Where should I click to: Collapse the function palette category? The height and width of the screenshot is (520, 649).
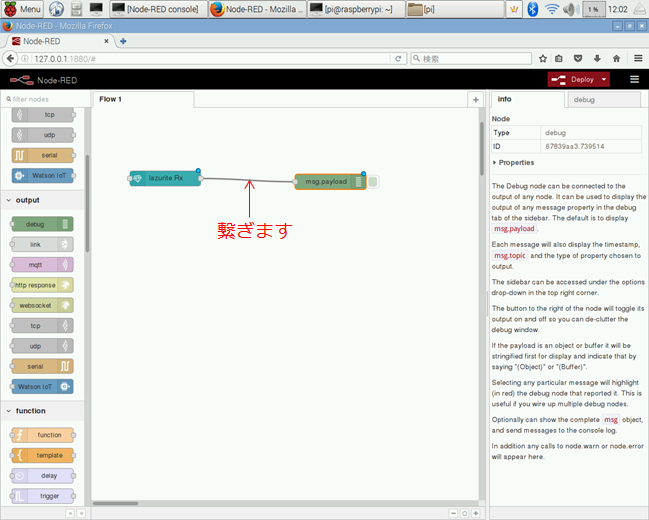[42, 411]
